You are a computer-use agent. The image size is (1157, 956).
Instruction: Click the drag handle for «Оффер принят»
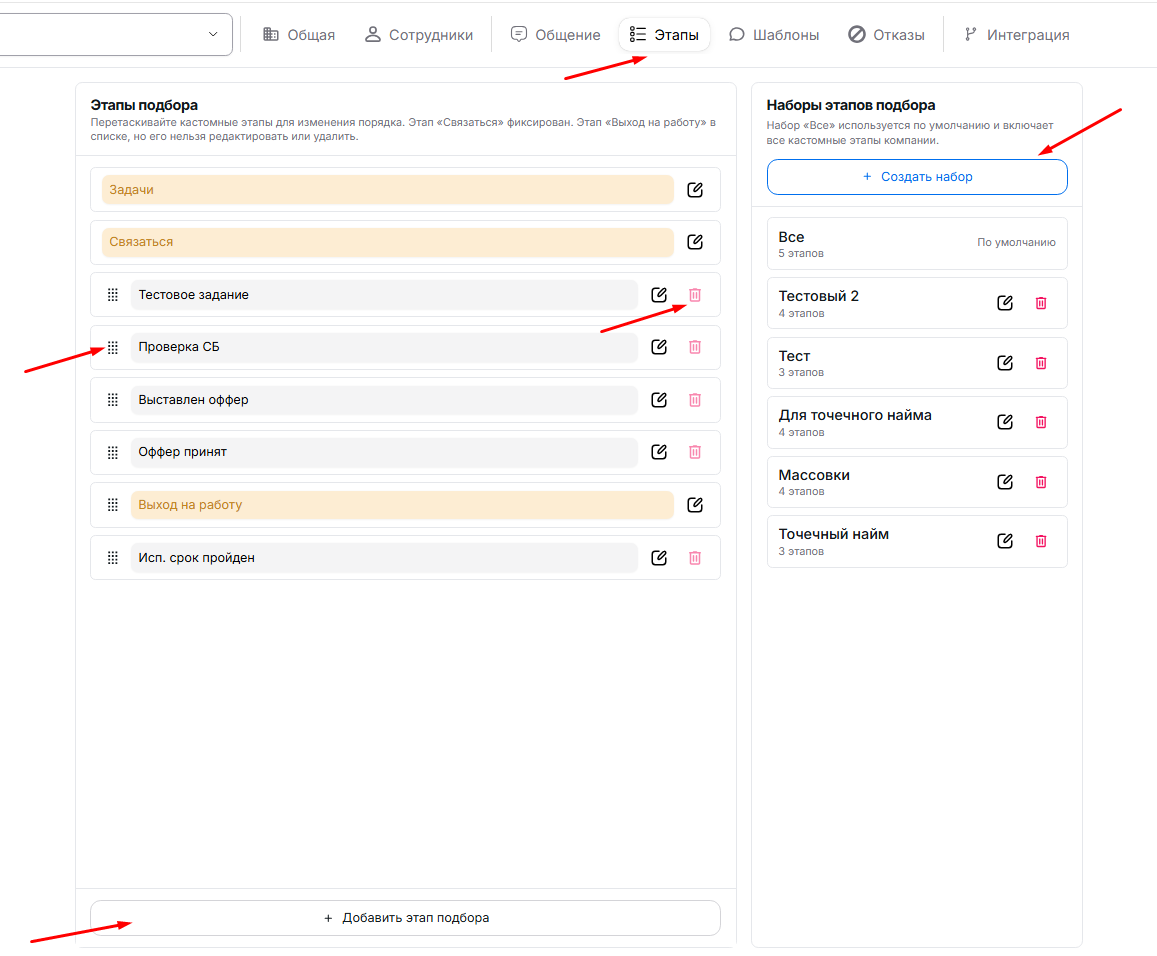(113, 453)
